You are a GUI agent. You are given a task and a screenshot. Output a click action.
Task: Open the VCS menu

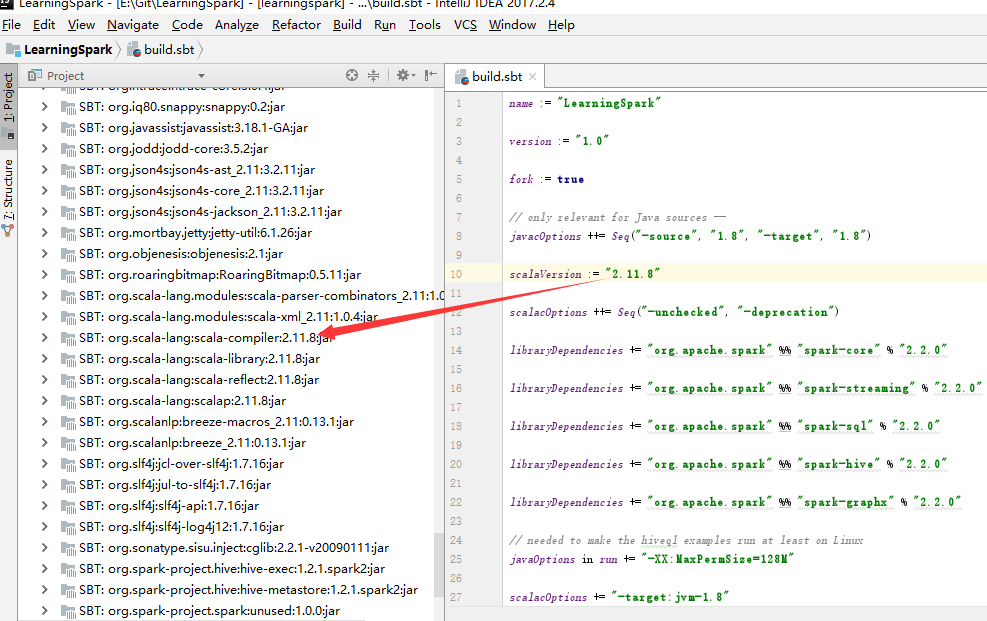(465, 25)
